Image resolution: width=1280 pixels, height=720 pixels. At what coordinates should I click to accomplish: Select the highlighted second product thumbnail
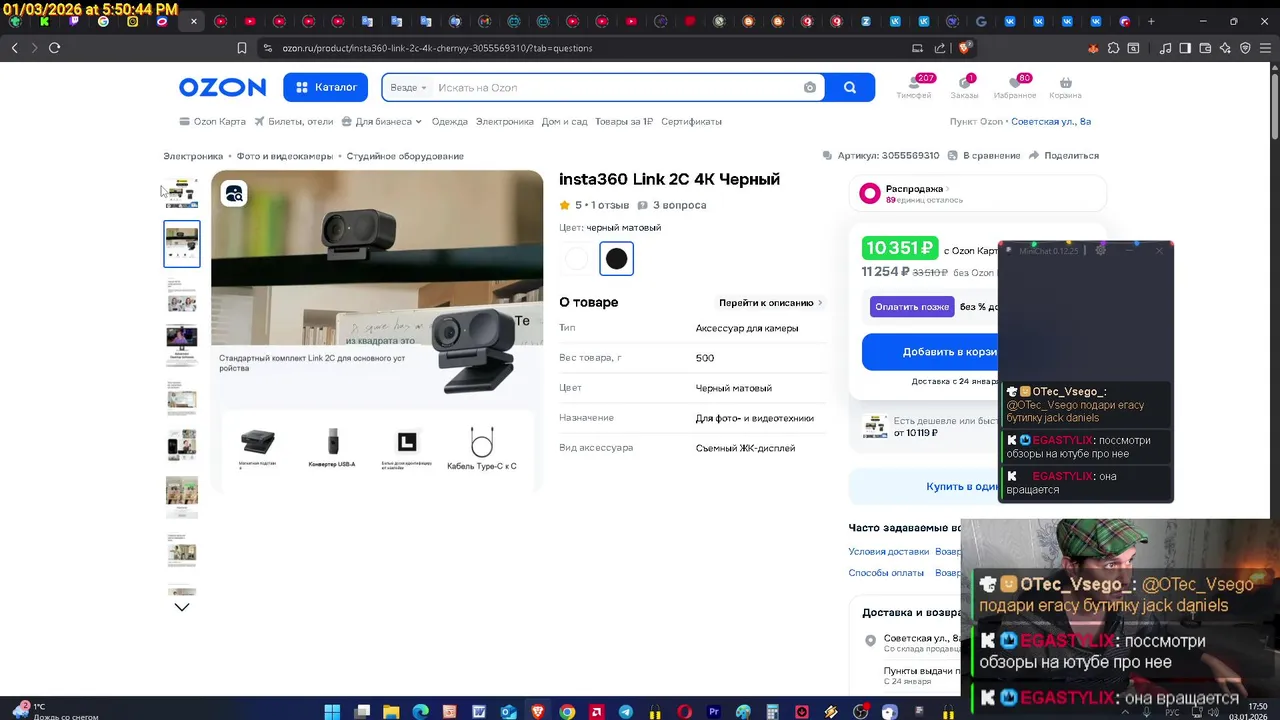click(182, 244)
